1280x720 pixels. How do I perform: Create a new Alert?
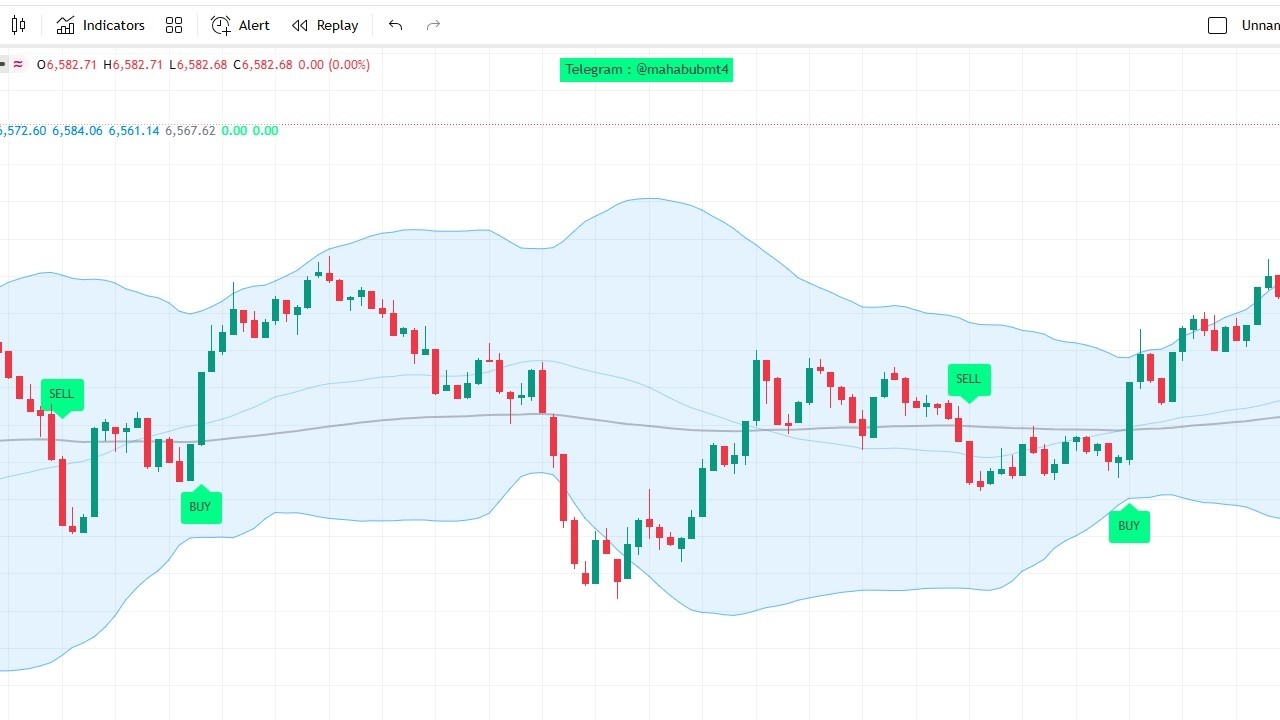pyautogui.click(x=240, y=25)
